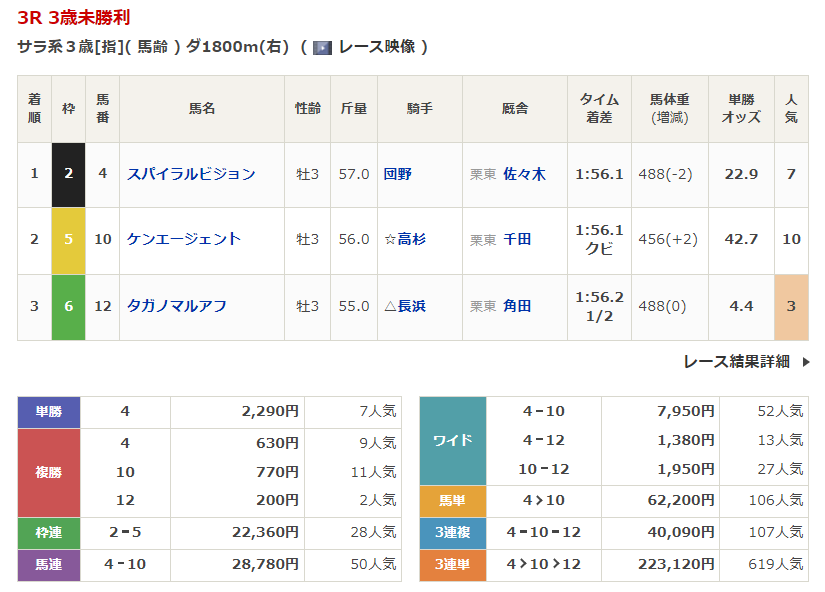Open horse スパイラルビジョン profile link

pos(191,174)
